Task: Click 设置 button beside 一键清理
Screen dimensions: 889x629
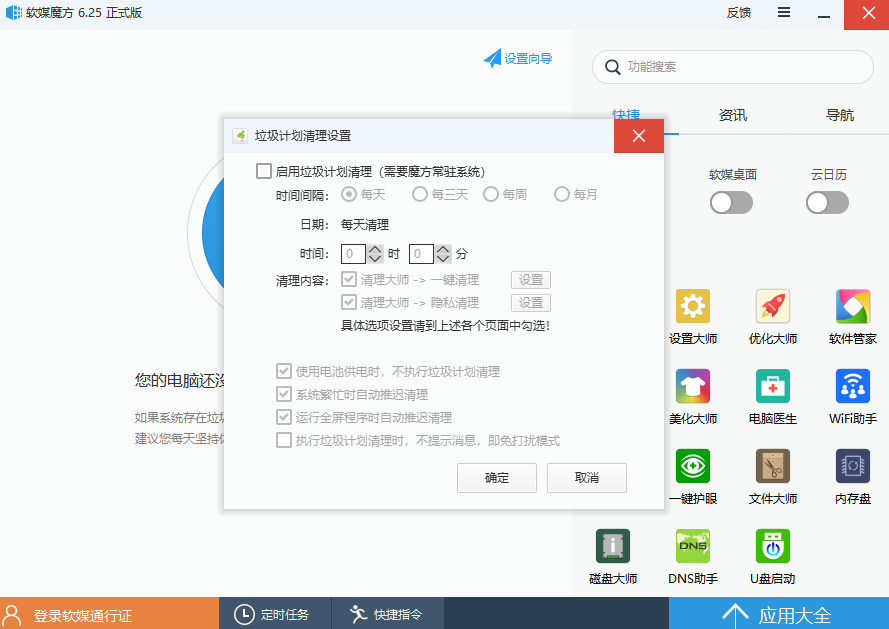Action: [531, 280]
